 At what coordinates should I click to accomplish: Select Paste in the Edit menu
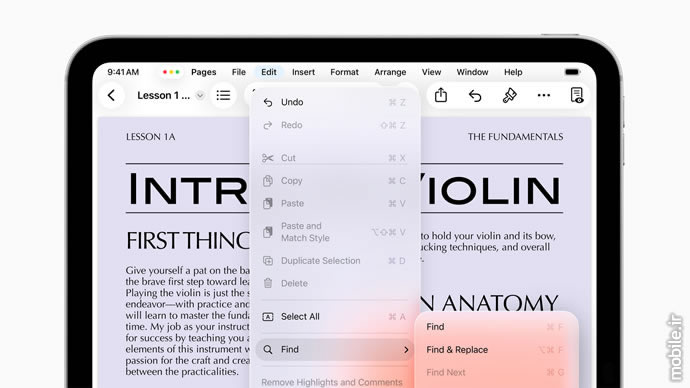click(x=334, y=204)
